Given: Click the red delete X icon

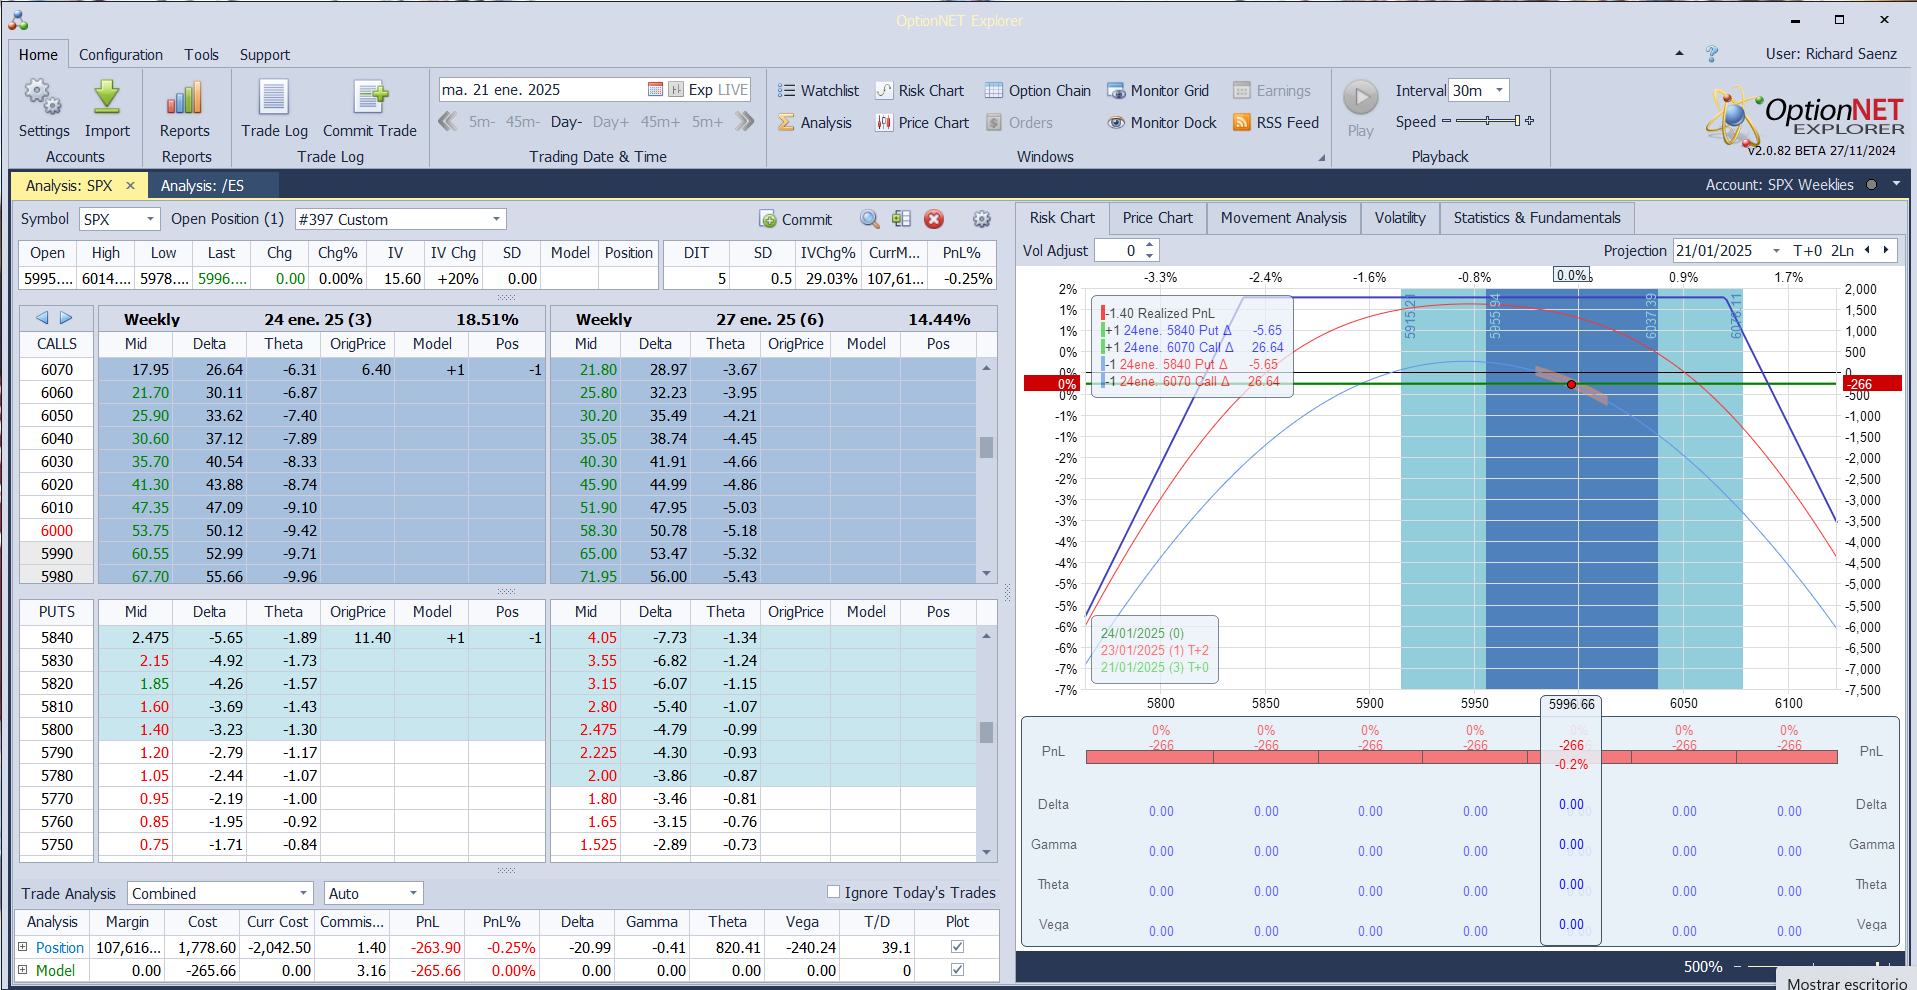Looking at the screenshot, I should (x=934, y=220).
